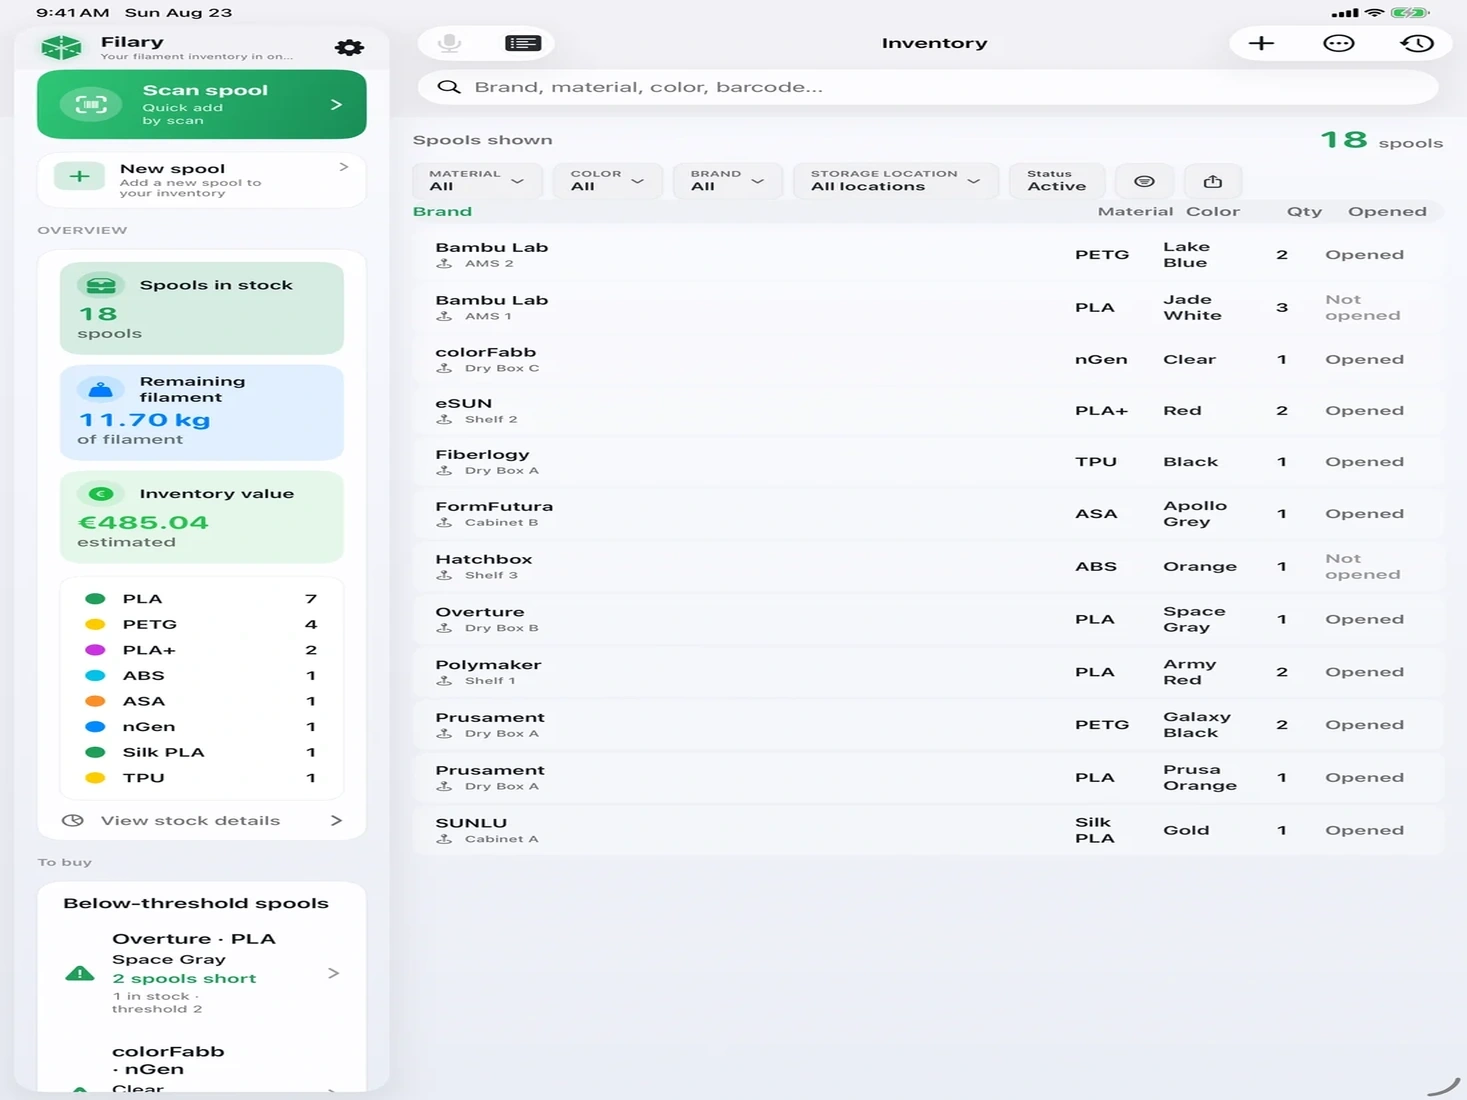Select the Fiberlogy brand name
Viewport: 1467px width, 1100px height.
pyautogui.click(x=482, y=455)
